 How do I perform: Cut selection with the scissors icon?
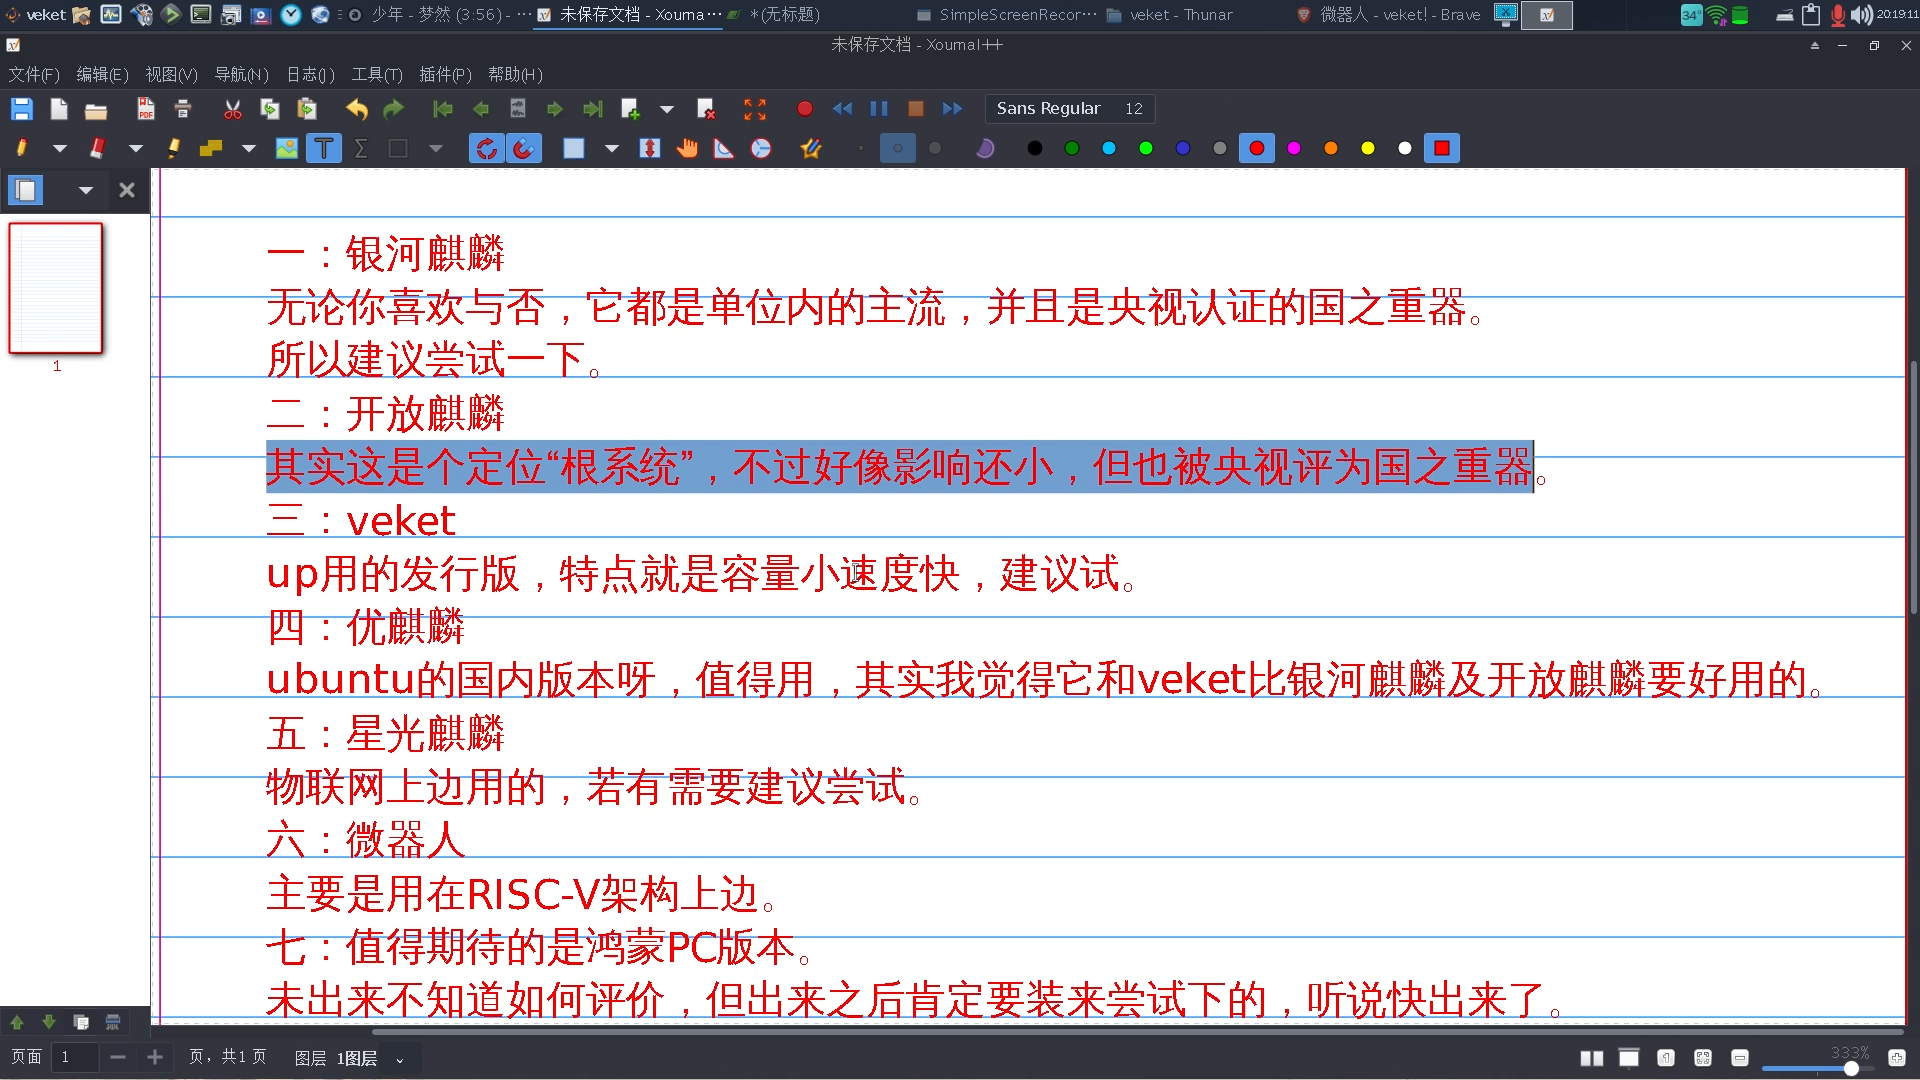(x=233, y=109)
